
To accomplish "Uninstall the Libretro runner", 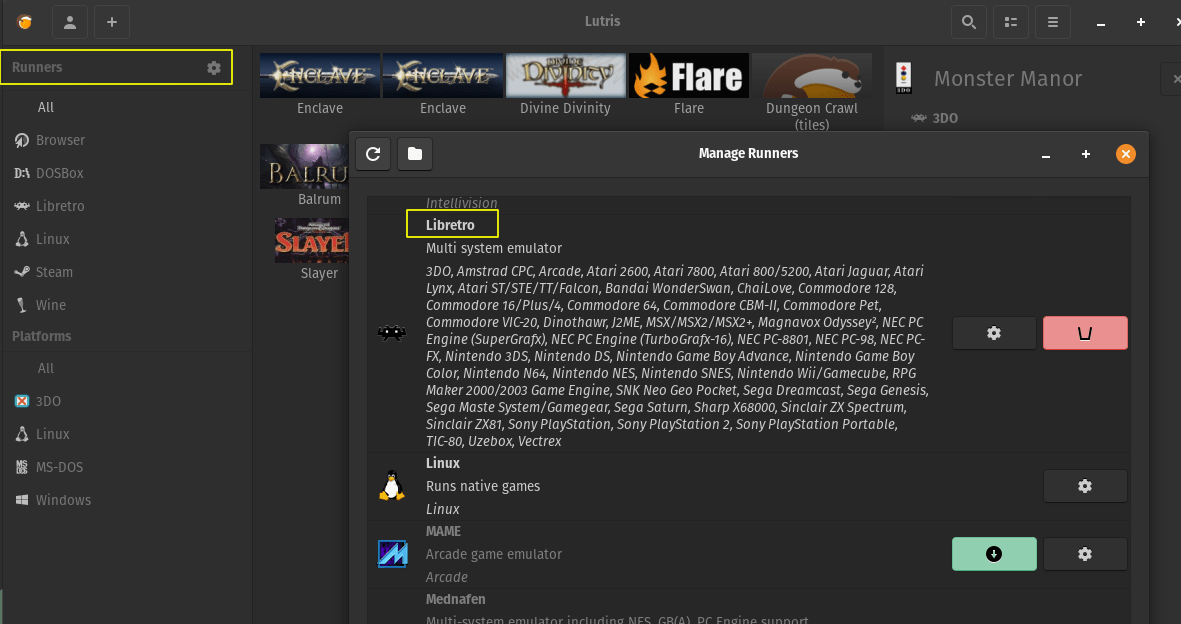I will [x=1085, y=333].
